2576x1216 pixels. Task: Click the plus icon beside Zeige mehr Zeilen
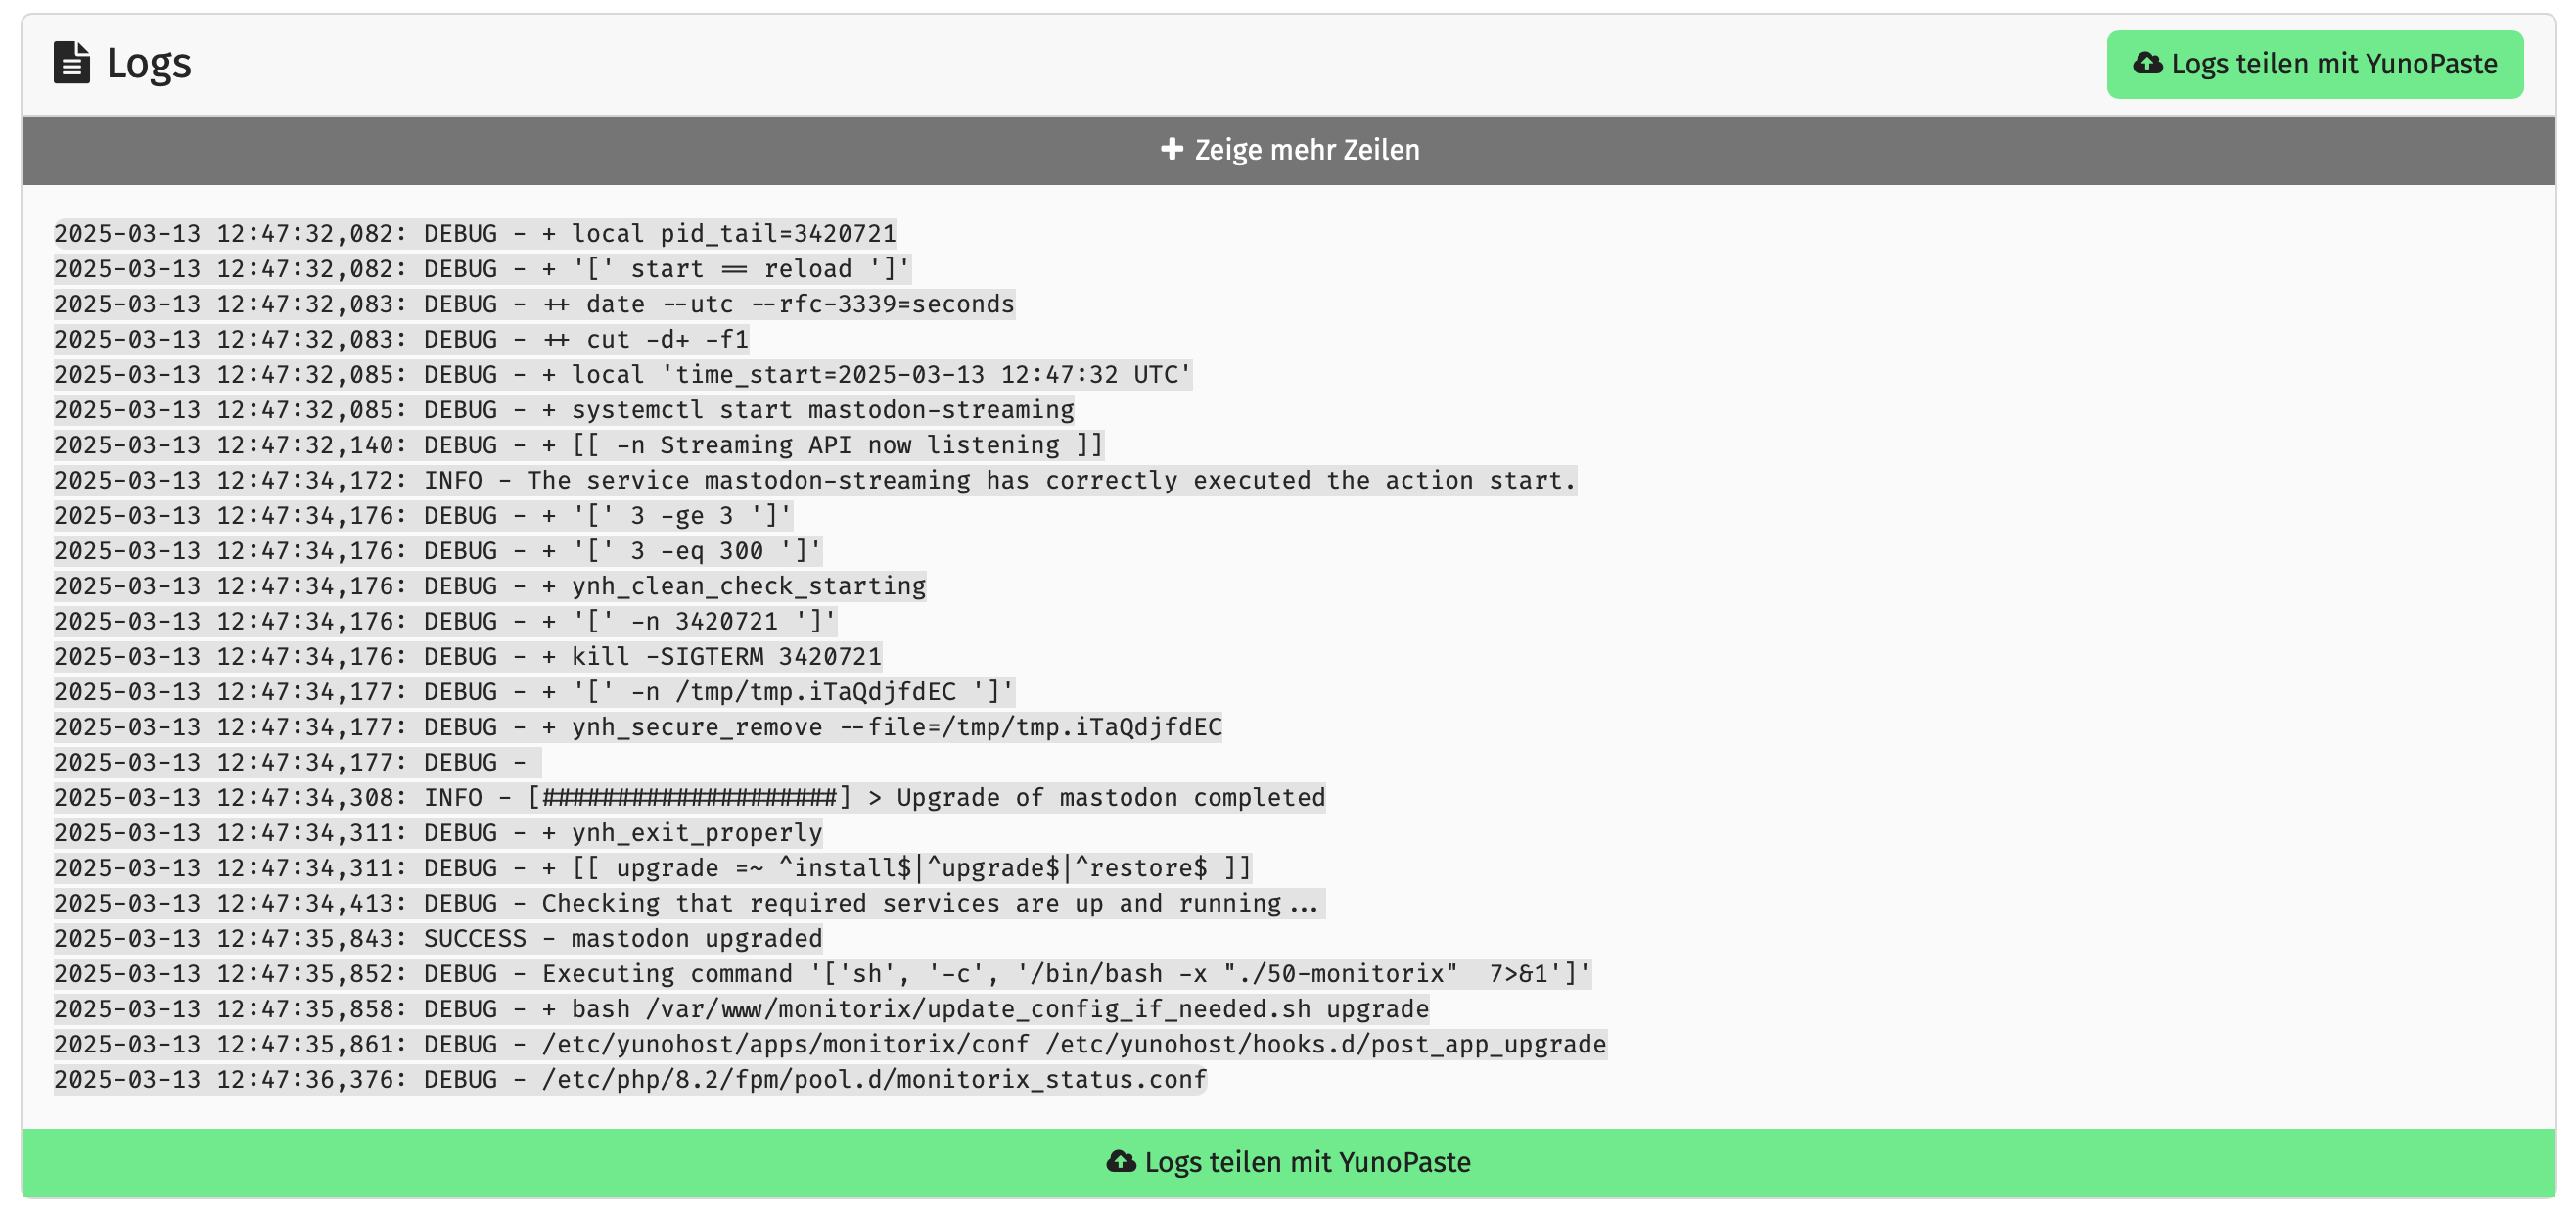tap(1171, 149)
